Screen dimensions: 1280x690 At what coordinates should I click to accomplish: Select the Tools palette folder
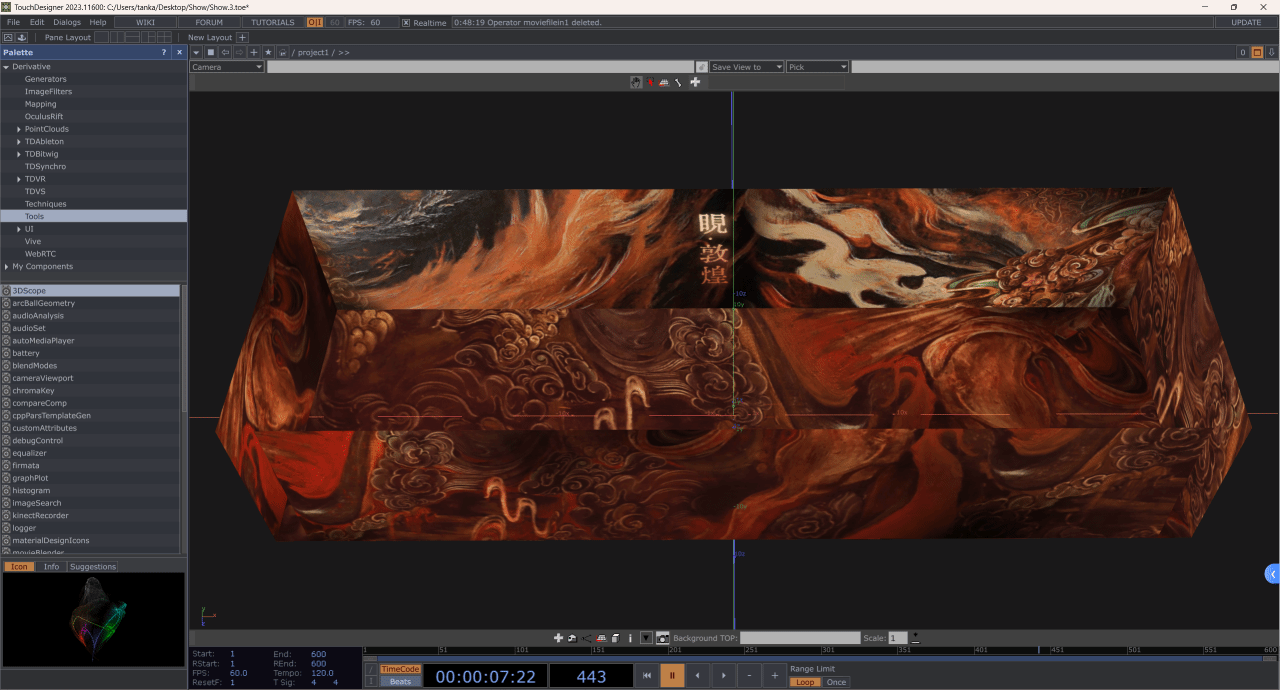click(94, 216)
